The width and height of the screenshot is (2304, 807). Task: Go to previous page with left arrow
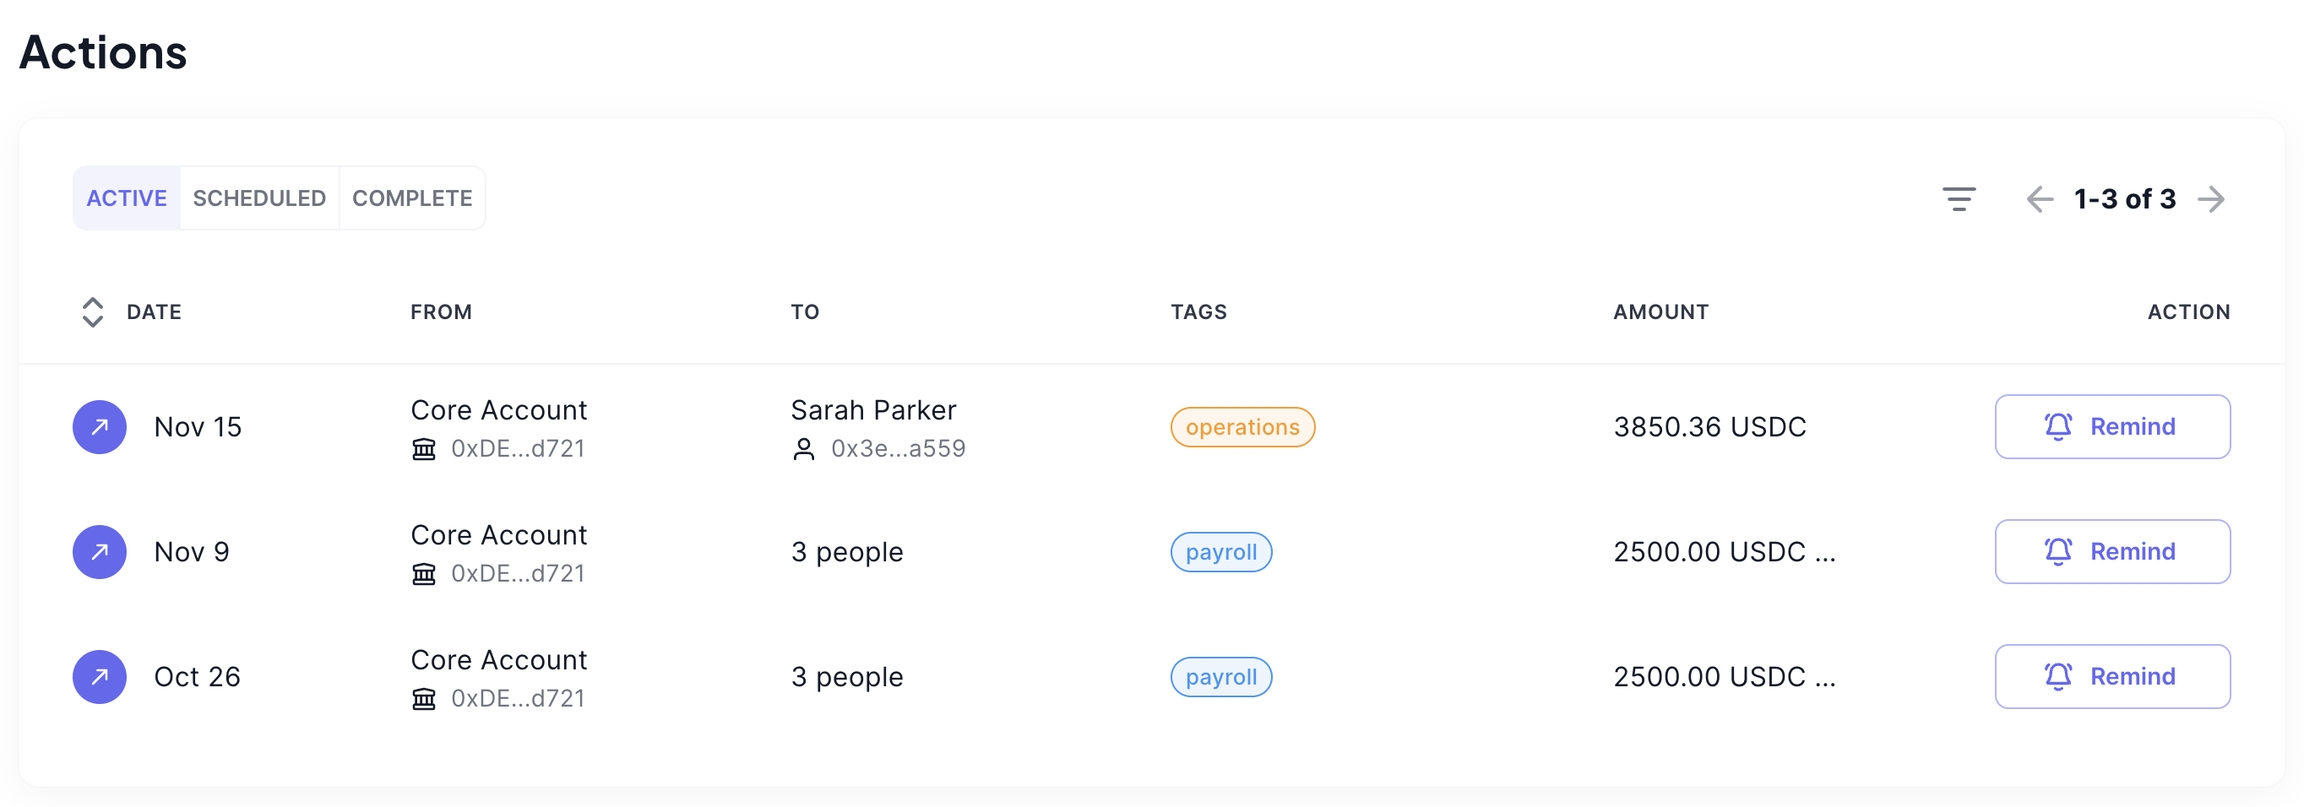point(2039,199)
